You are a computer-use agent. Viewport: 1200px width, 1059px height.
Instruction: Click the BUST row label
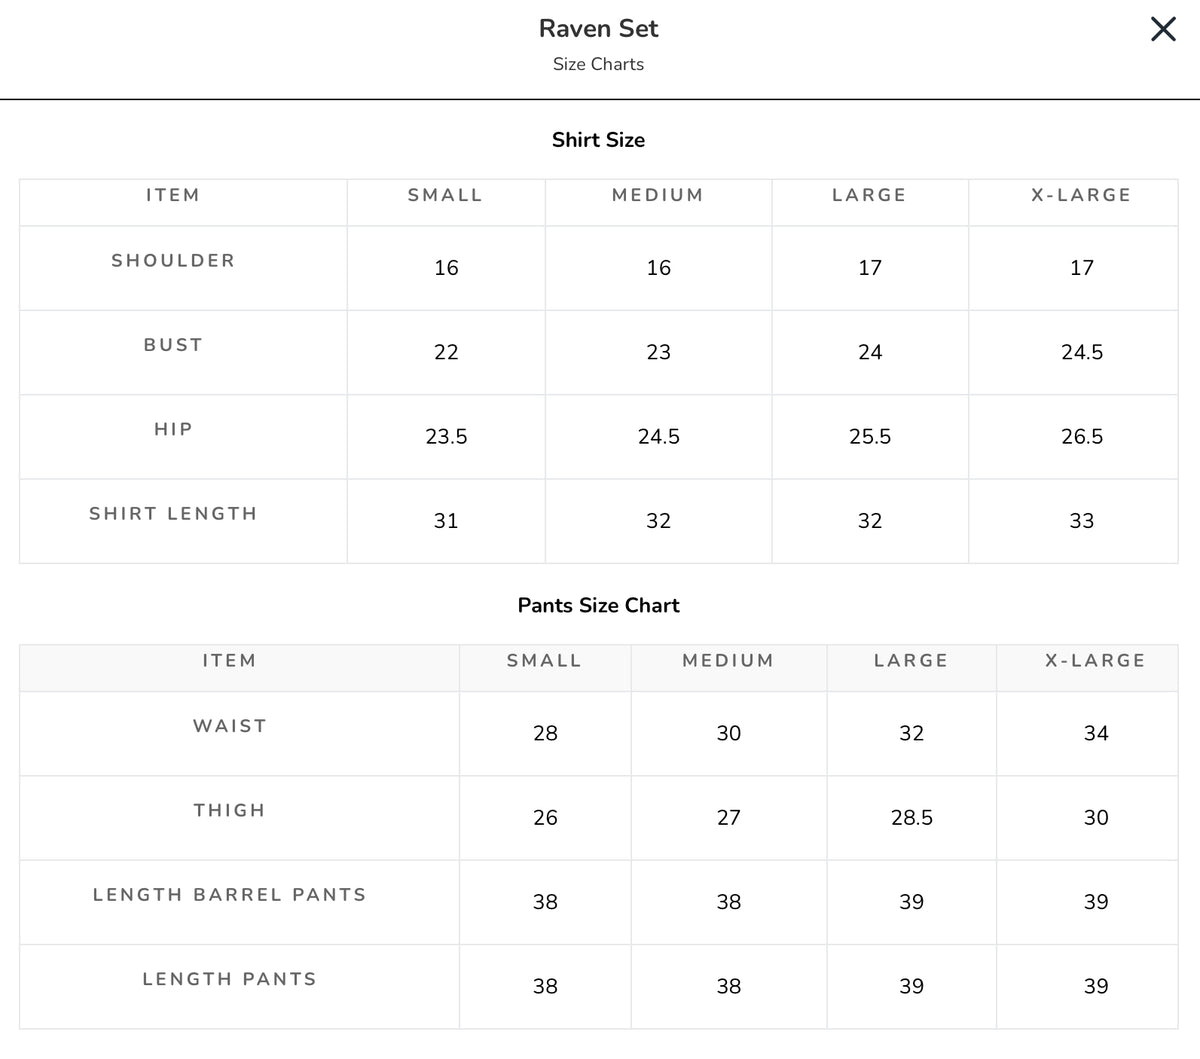click(173, 344)
